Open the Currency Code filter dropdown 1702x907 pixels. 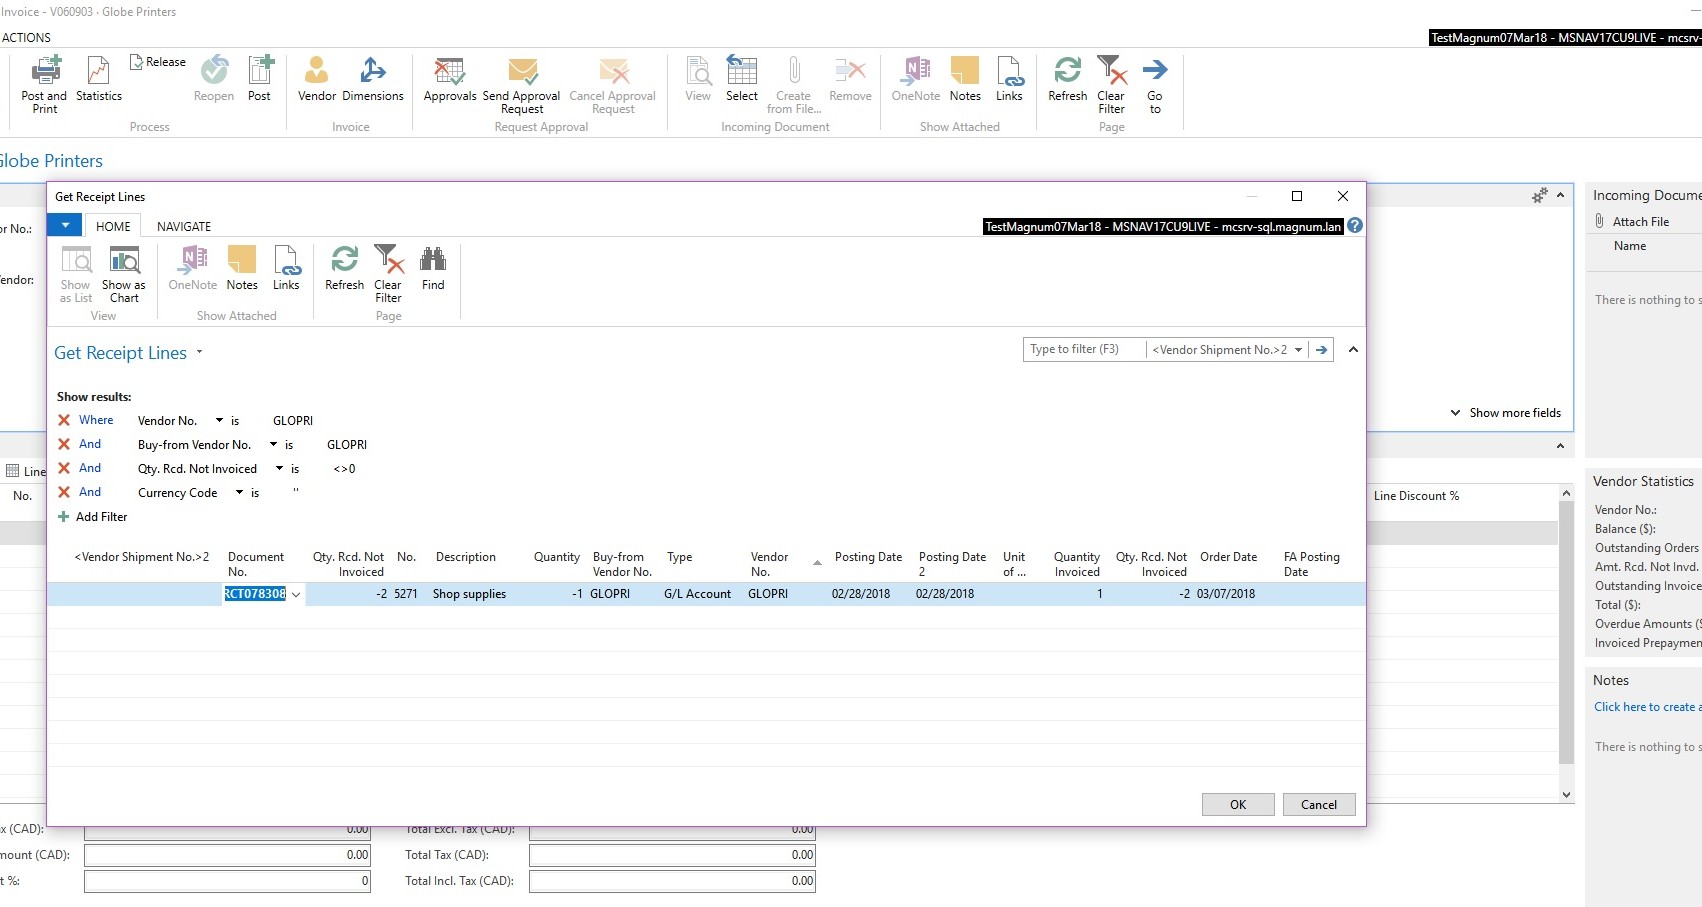(239, 492)
